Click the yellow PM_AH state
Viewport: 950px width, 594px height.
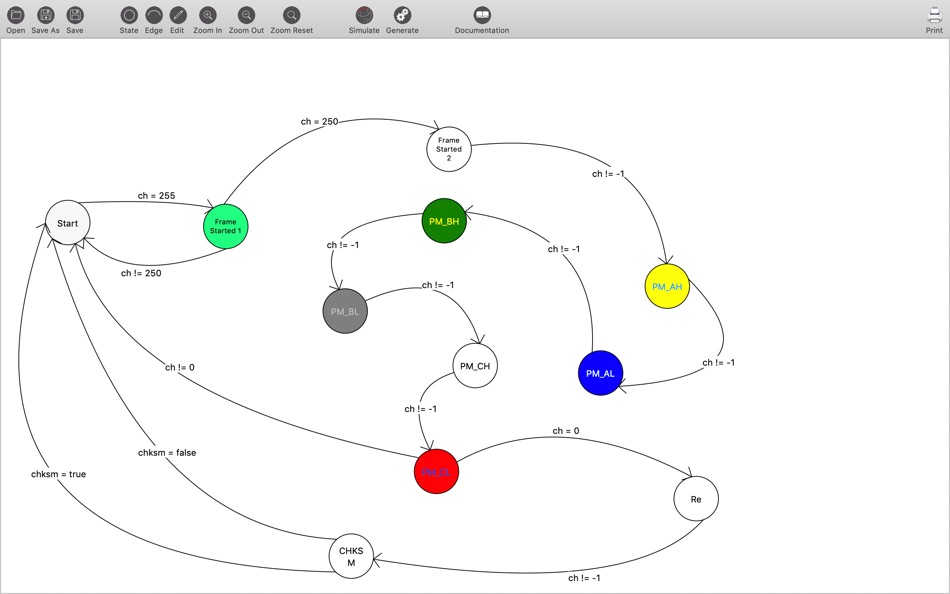click(x=667, y=286)
